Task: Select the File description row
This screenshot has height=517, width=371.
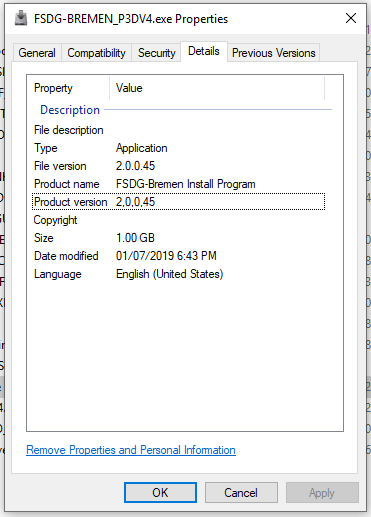Action: click(178, 130)
